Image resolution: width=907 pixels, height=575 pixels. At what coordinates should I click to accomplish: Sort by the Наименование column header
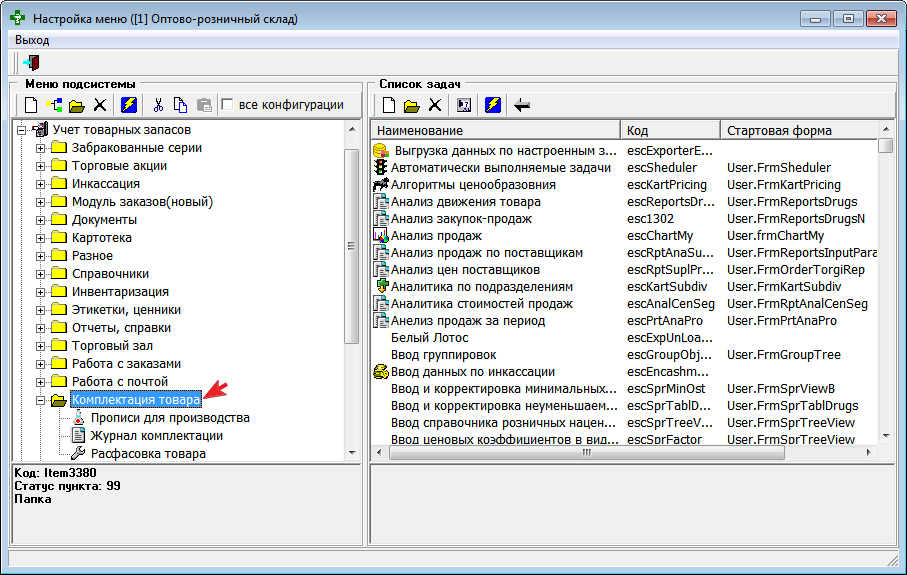click(x=495, y=131)
